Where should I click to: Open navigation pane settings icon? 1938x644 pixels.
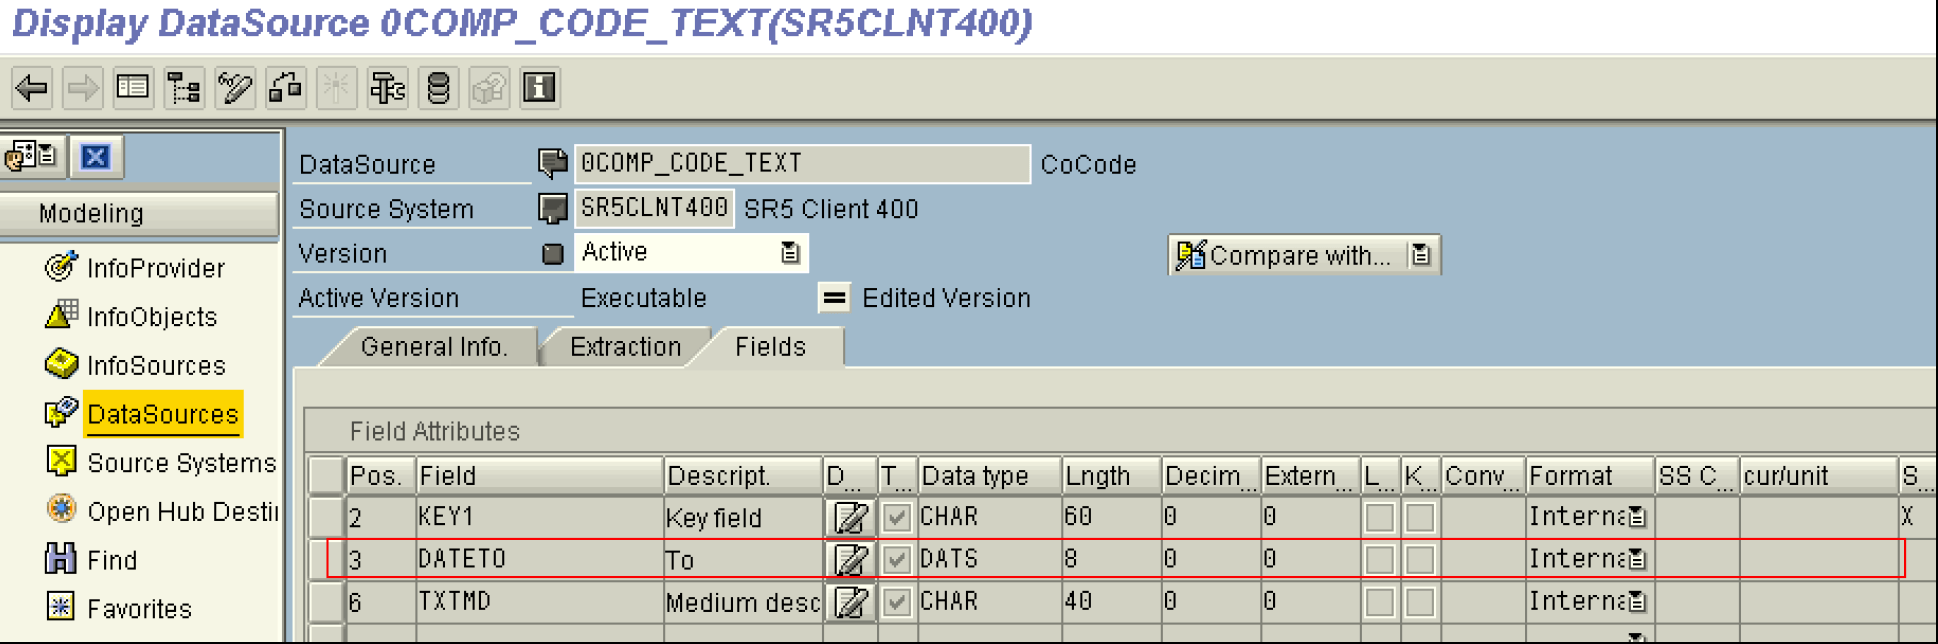pyautogui.click(x=32, y=157)
